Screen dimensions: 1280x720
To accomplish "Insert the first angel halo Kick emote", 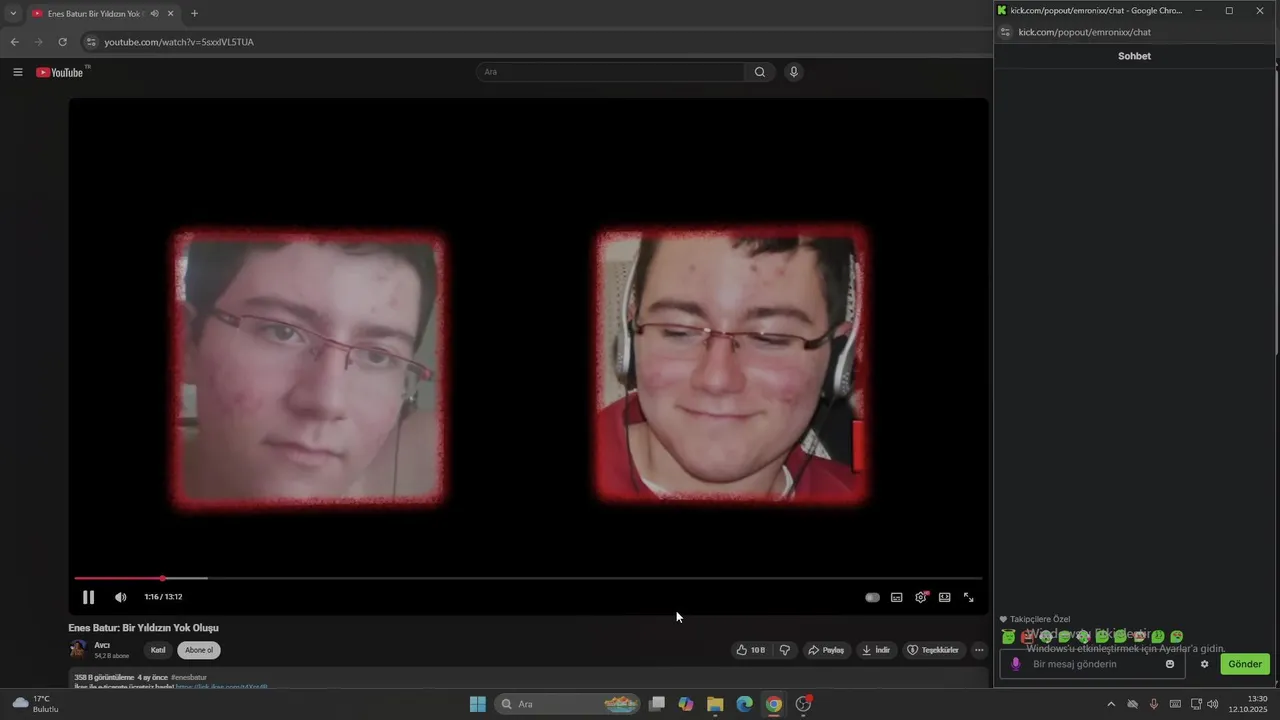I will tap(1008, 637).
